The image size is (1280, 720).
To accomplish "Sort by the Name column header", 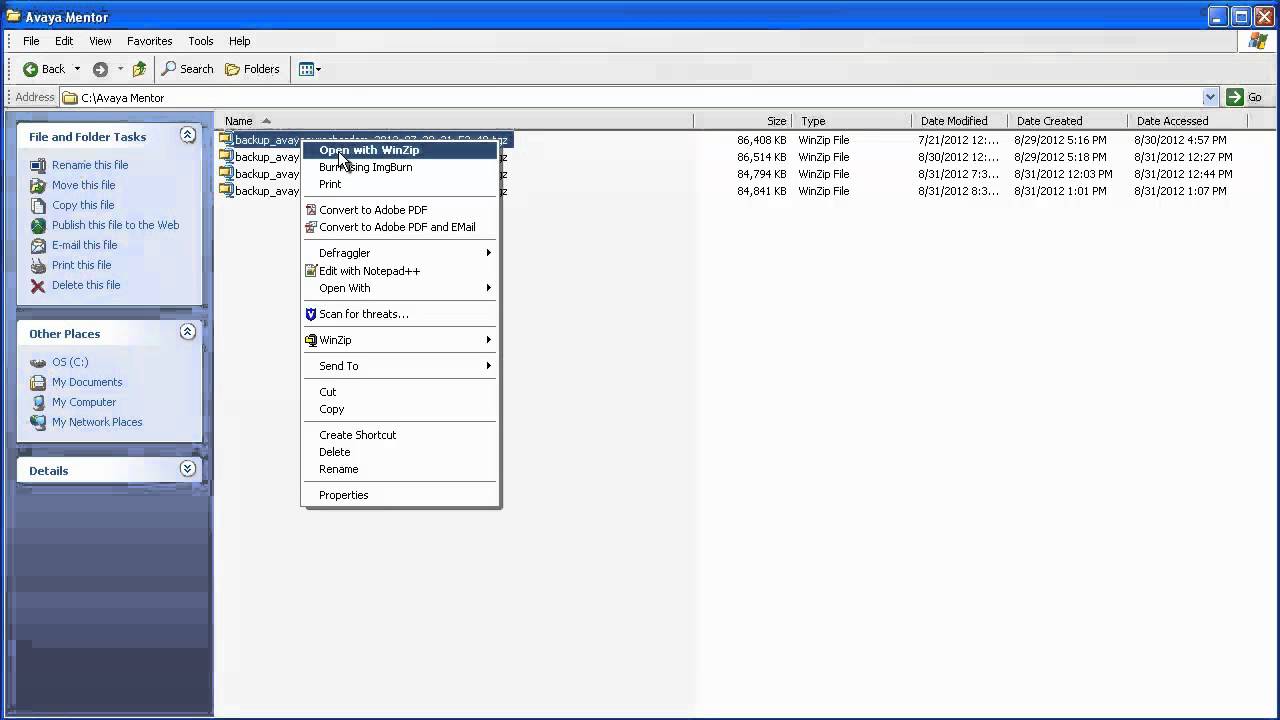I will tap(455, 121).
